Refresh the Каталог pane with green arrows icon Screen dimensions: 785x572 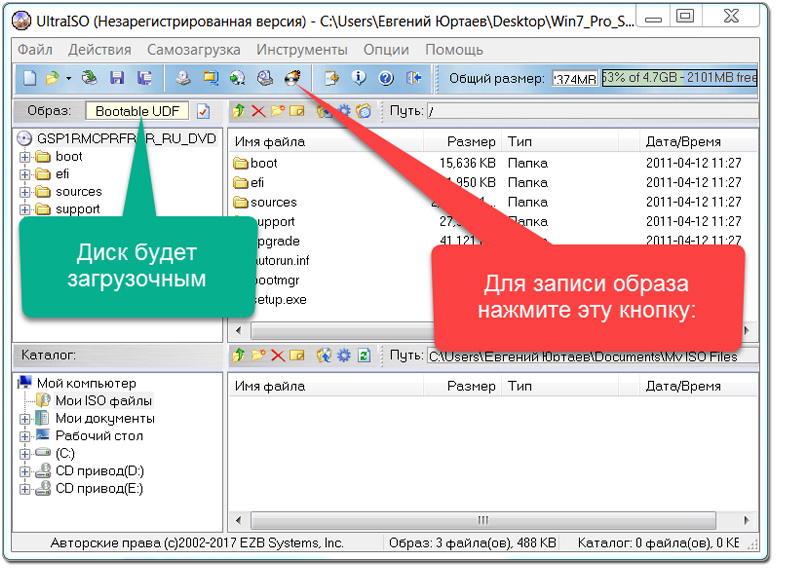(364, 356)
